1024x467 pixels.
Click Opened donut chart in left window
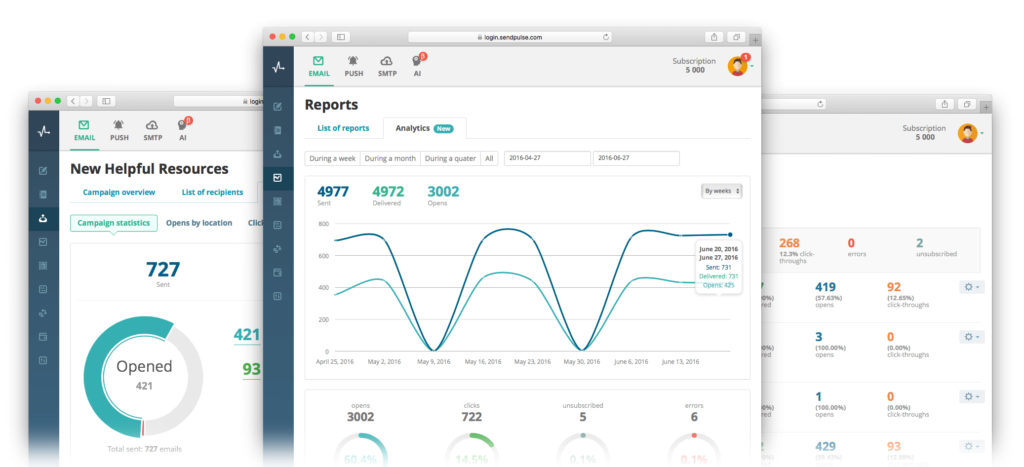[143, 376]
